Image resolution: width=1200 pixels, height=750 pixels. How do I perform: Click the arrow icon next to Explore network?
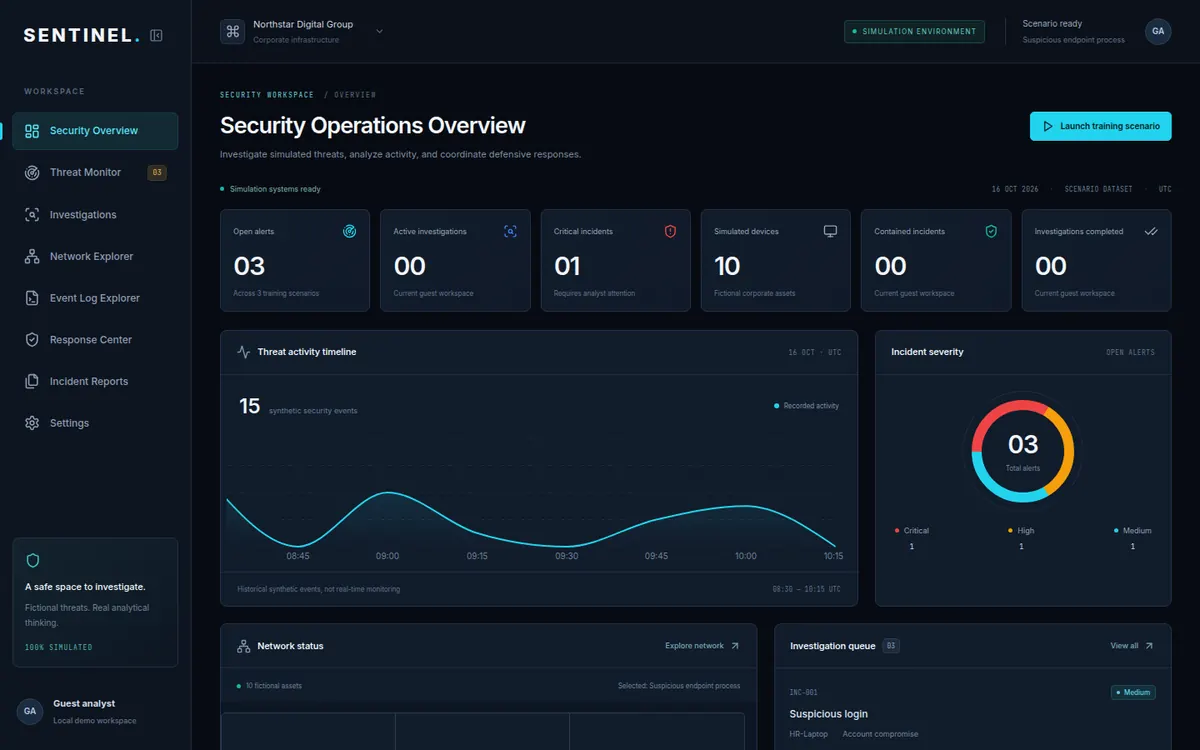(735, 646)
